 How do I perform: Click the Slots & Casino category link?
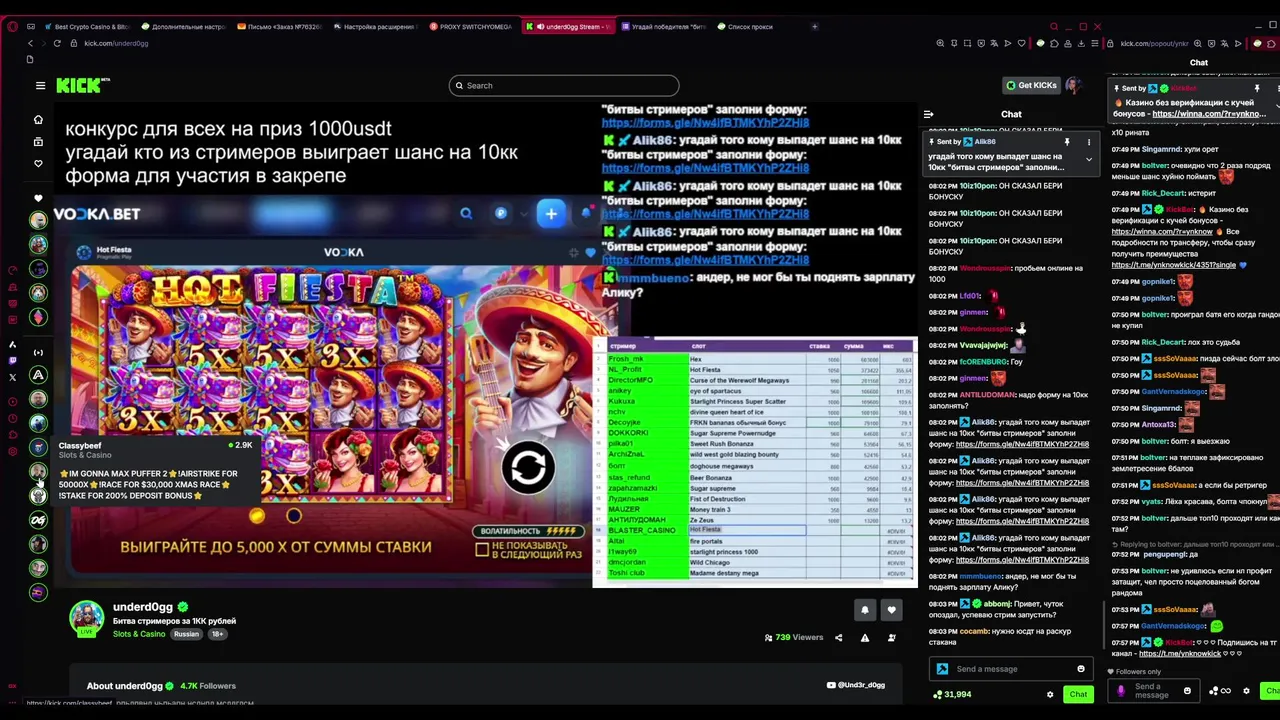pos(139,635)
